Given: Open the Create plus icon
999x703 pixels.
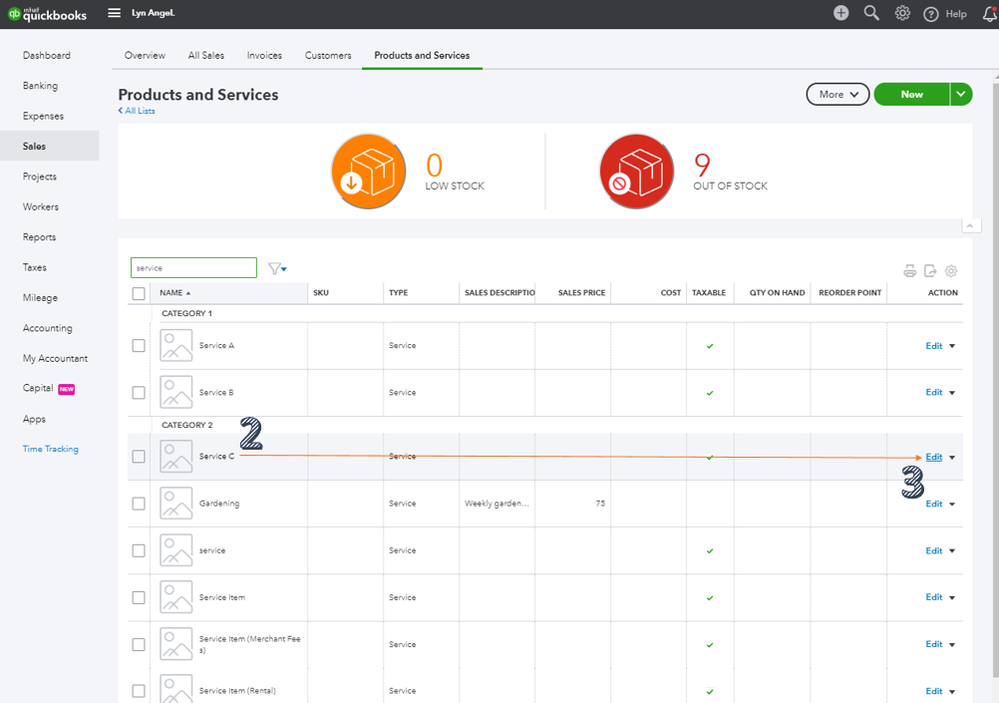Looking at the screenshot, I should (841, 13).
